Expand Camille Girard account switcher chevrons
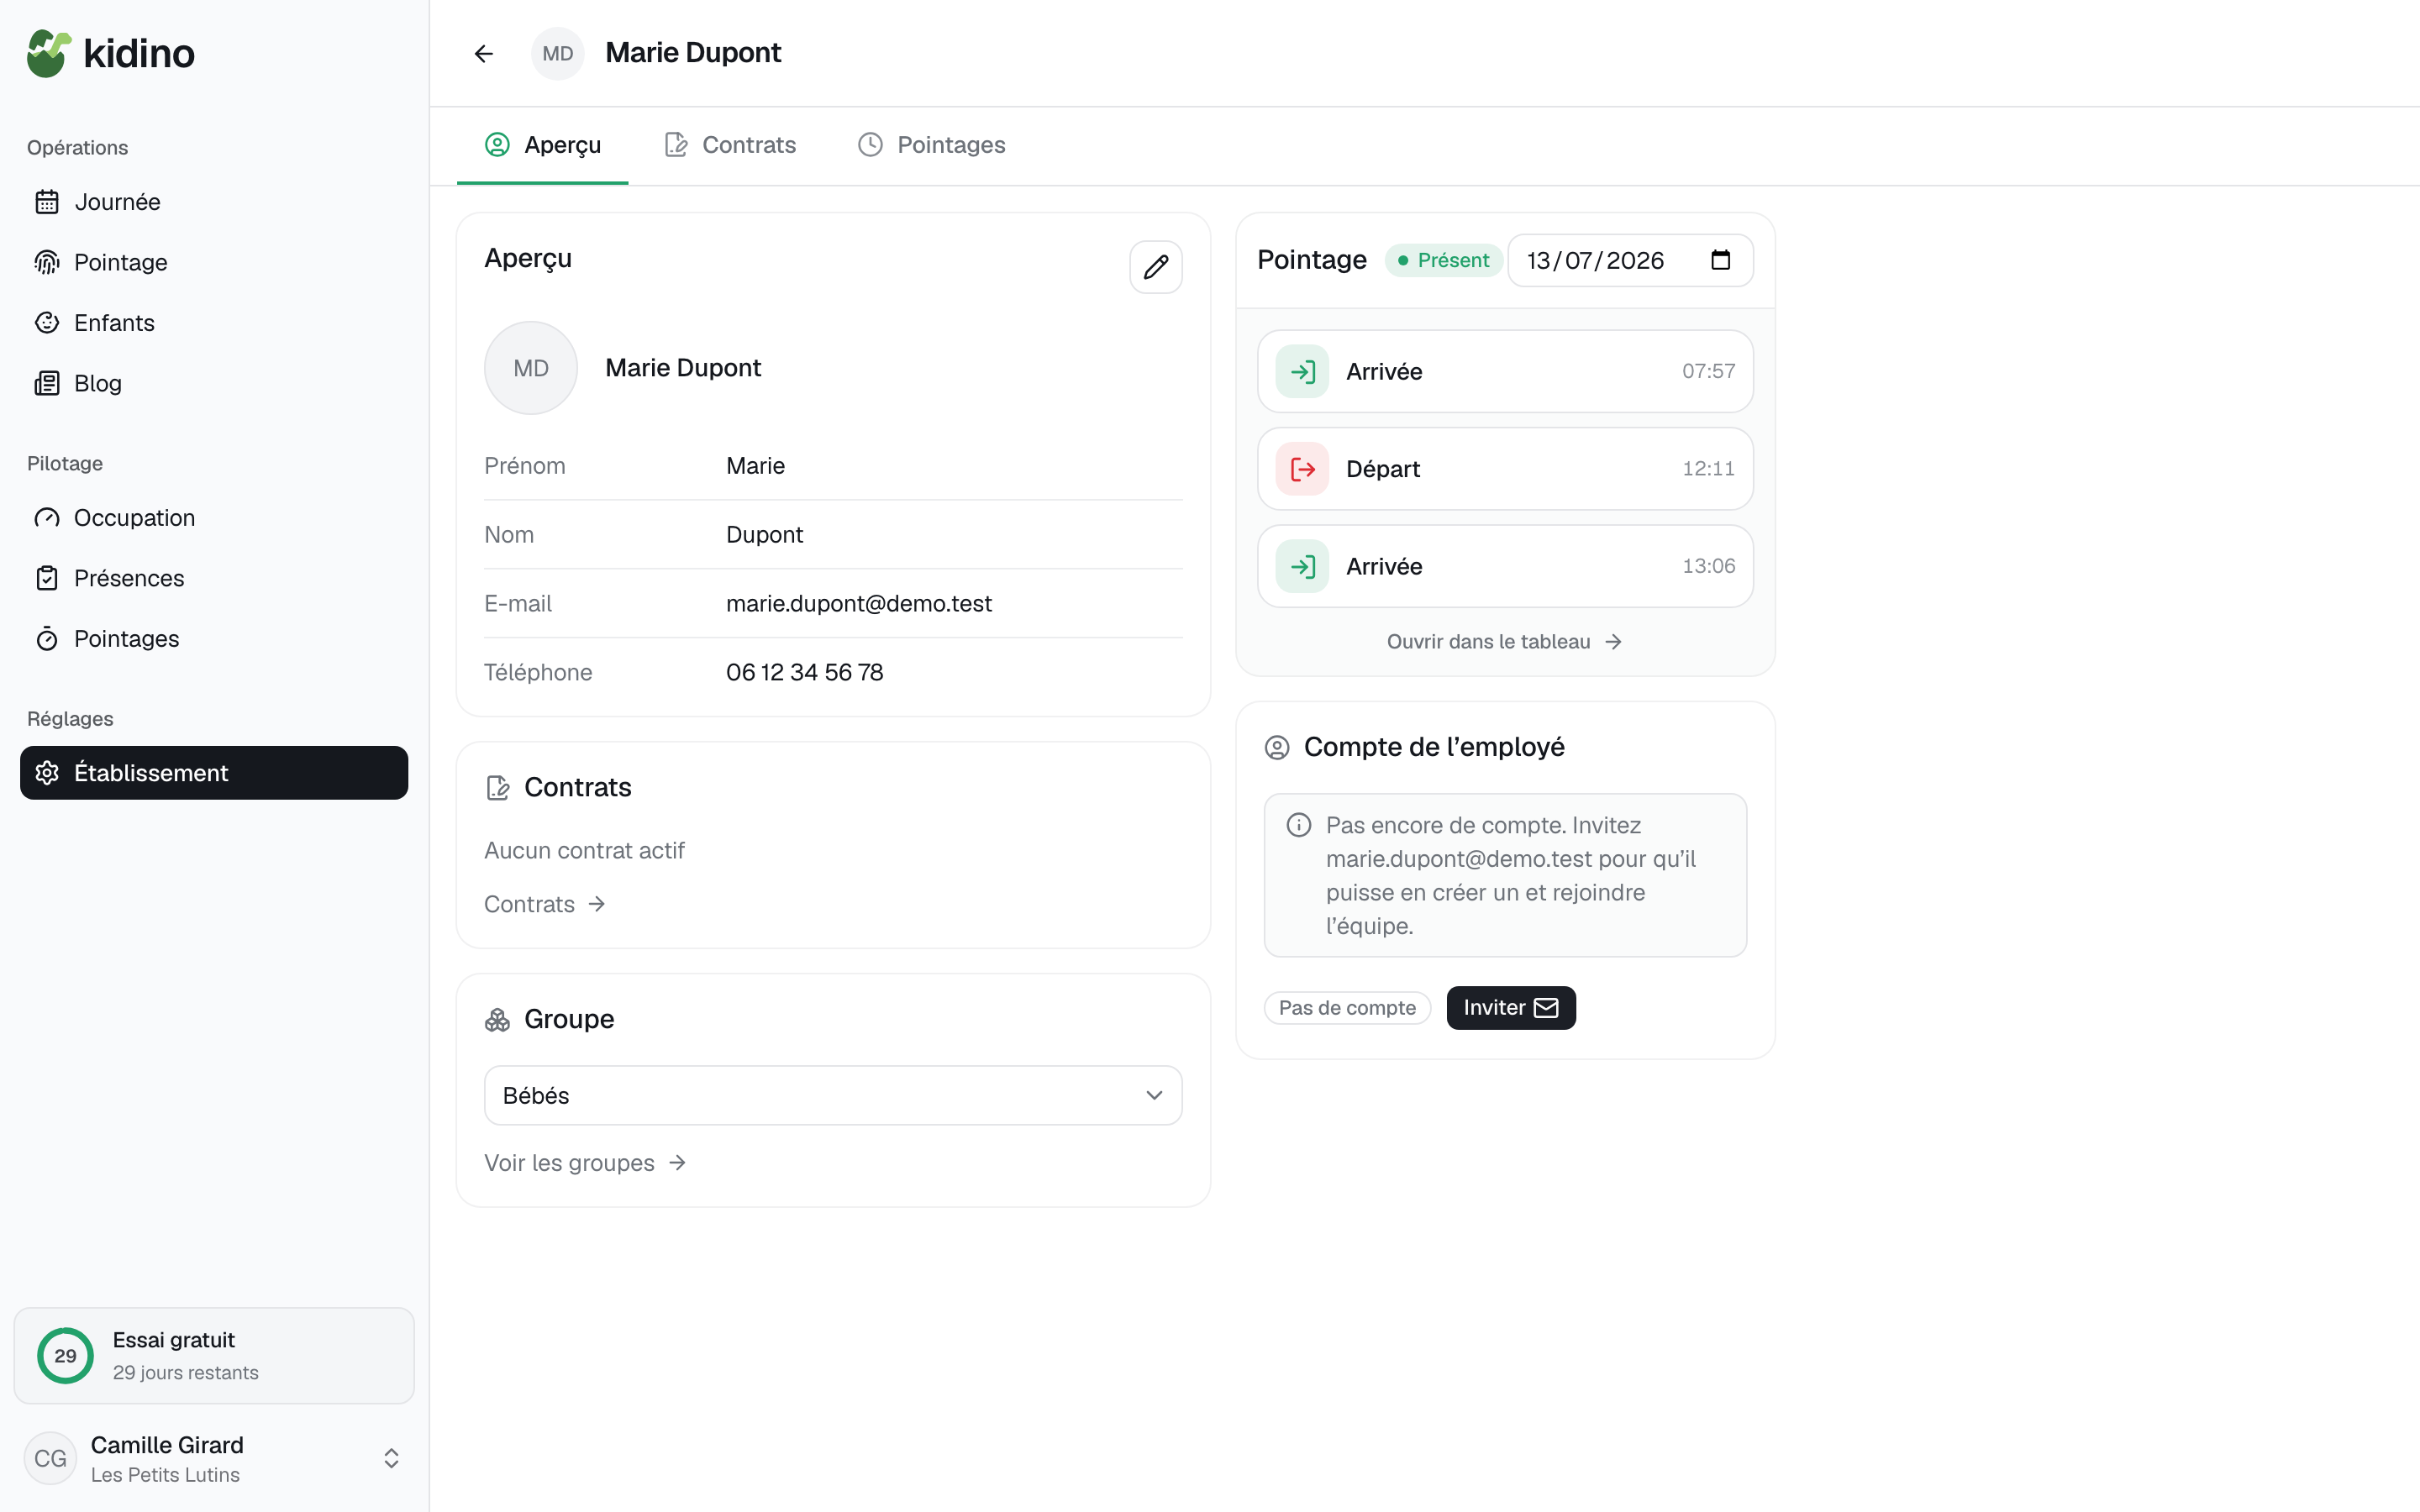The height and width of the screenshot is (1512, 2420). [391, 1458]
